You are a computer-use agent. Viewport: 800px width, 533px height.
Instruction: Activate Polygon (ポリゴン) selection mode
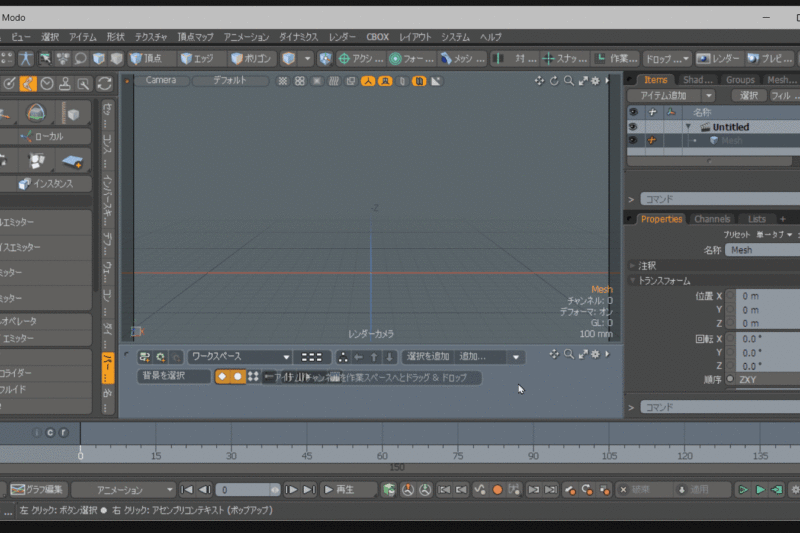pos(252,59)
